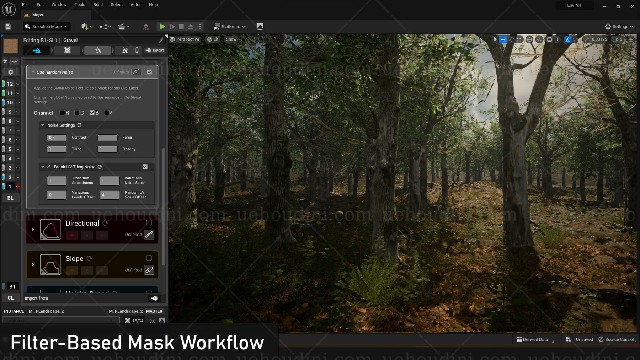
Task: Open the add content toolbar icon
Action: click(x=86, y=27)
